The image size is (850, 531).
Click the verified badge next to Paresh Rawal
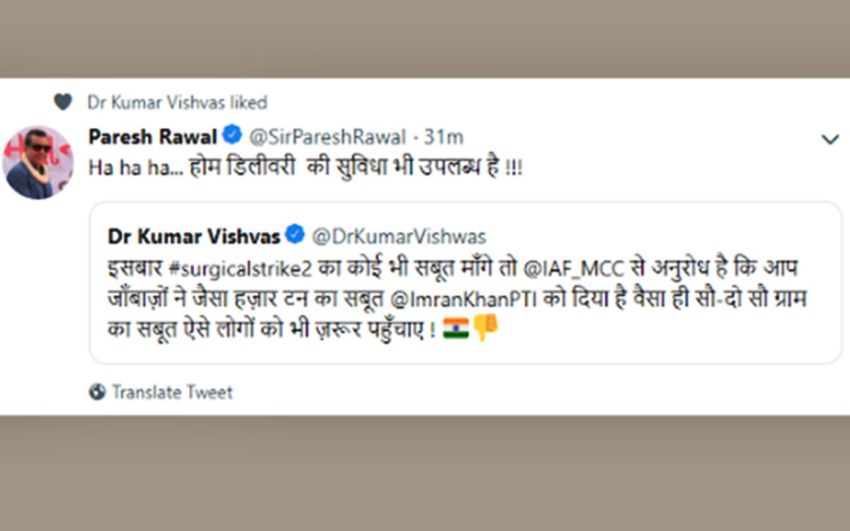229,137
